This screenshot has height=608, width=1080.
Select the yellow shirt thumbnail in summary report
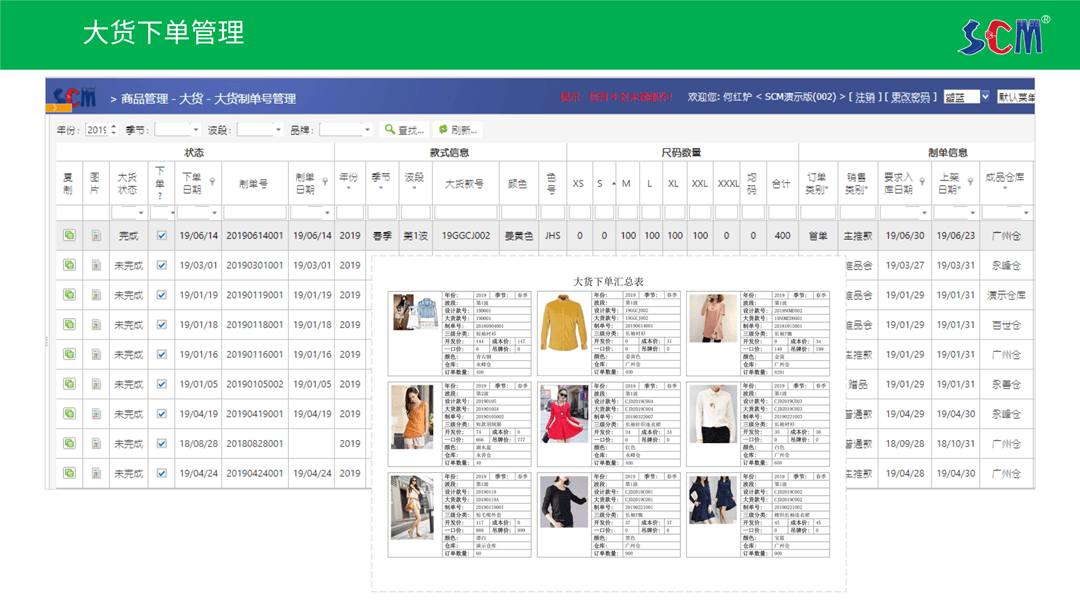point(563,324)
